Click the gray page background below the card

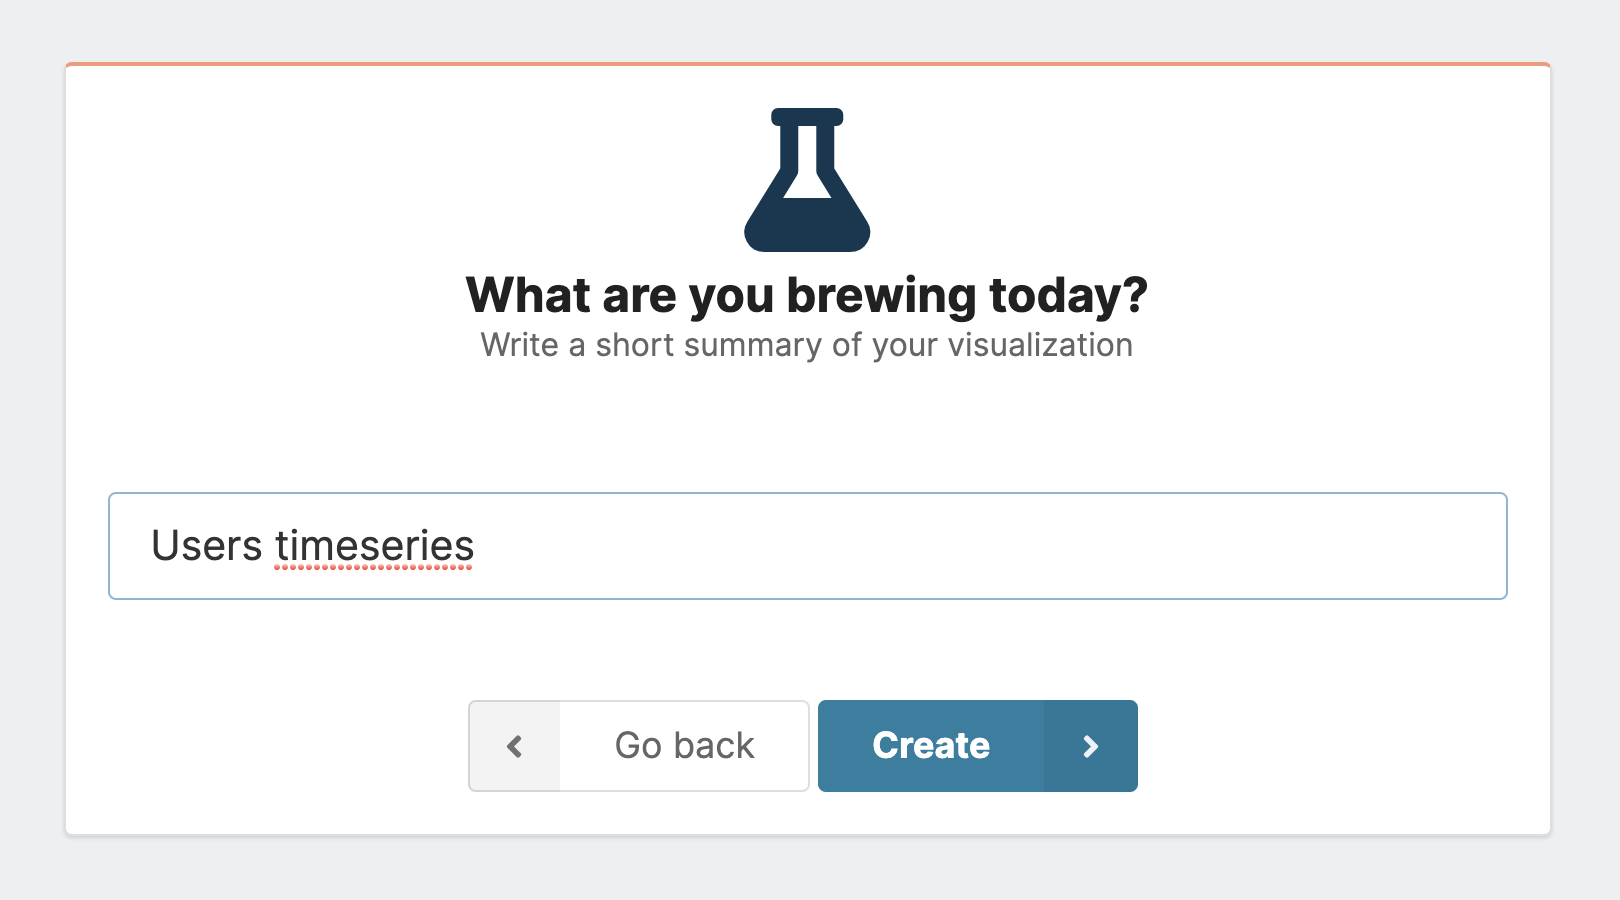807,870
